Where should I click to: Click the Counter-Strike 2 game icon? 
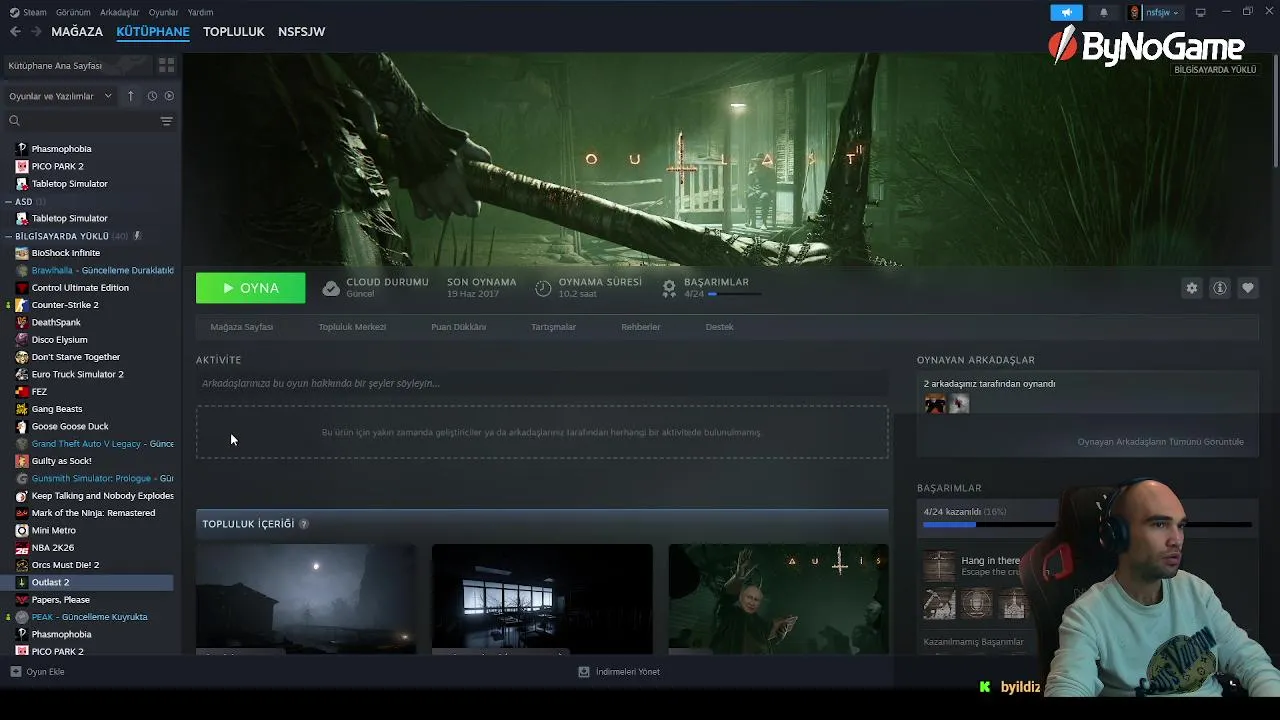coord(22,305)
